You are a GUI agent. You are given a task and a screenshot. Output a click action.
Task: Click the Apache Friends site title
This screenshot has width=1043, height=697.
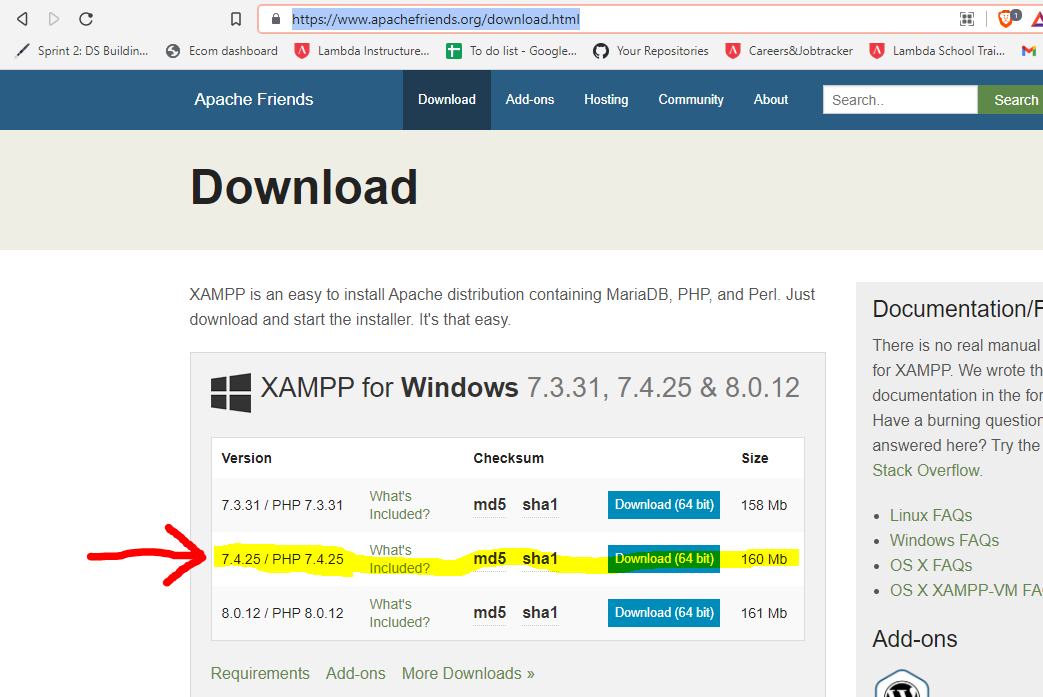[x=253, y=99]
